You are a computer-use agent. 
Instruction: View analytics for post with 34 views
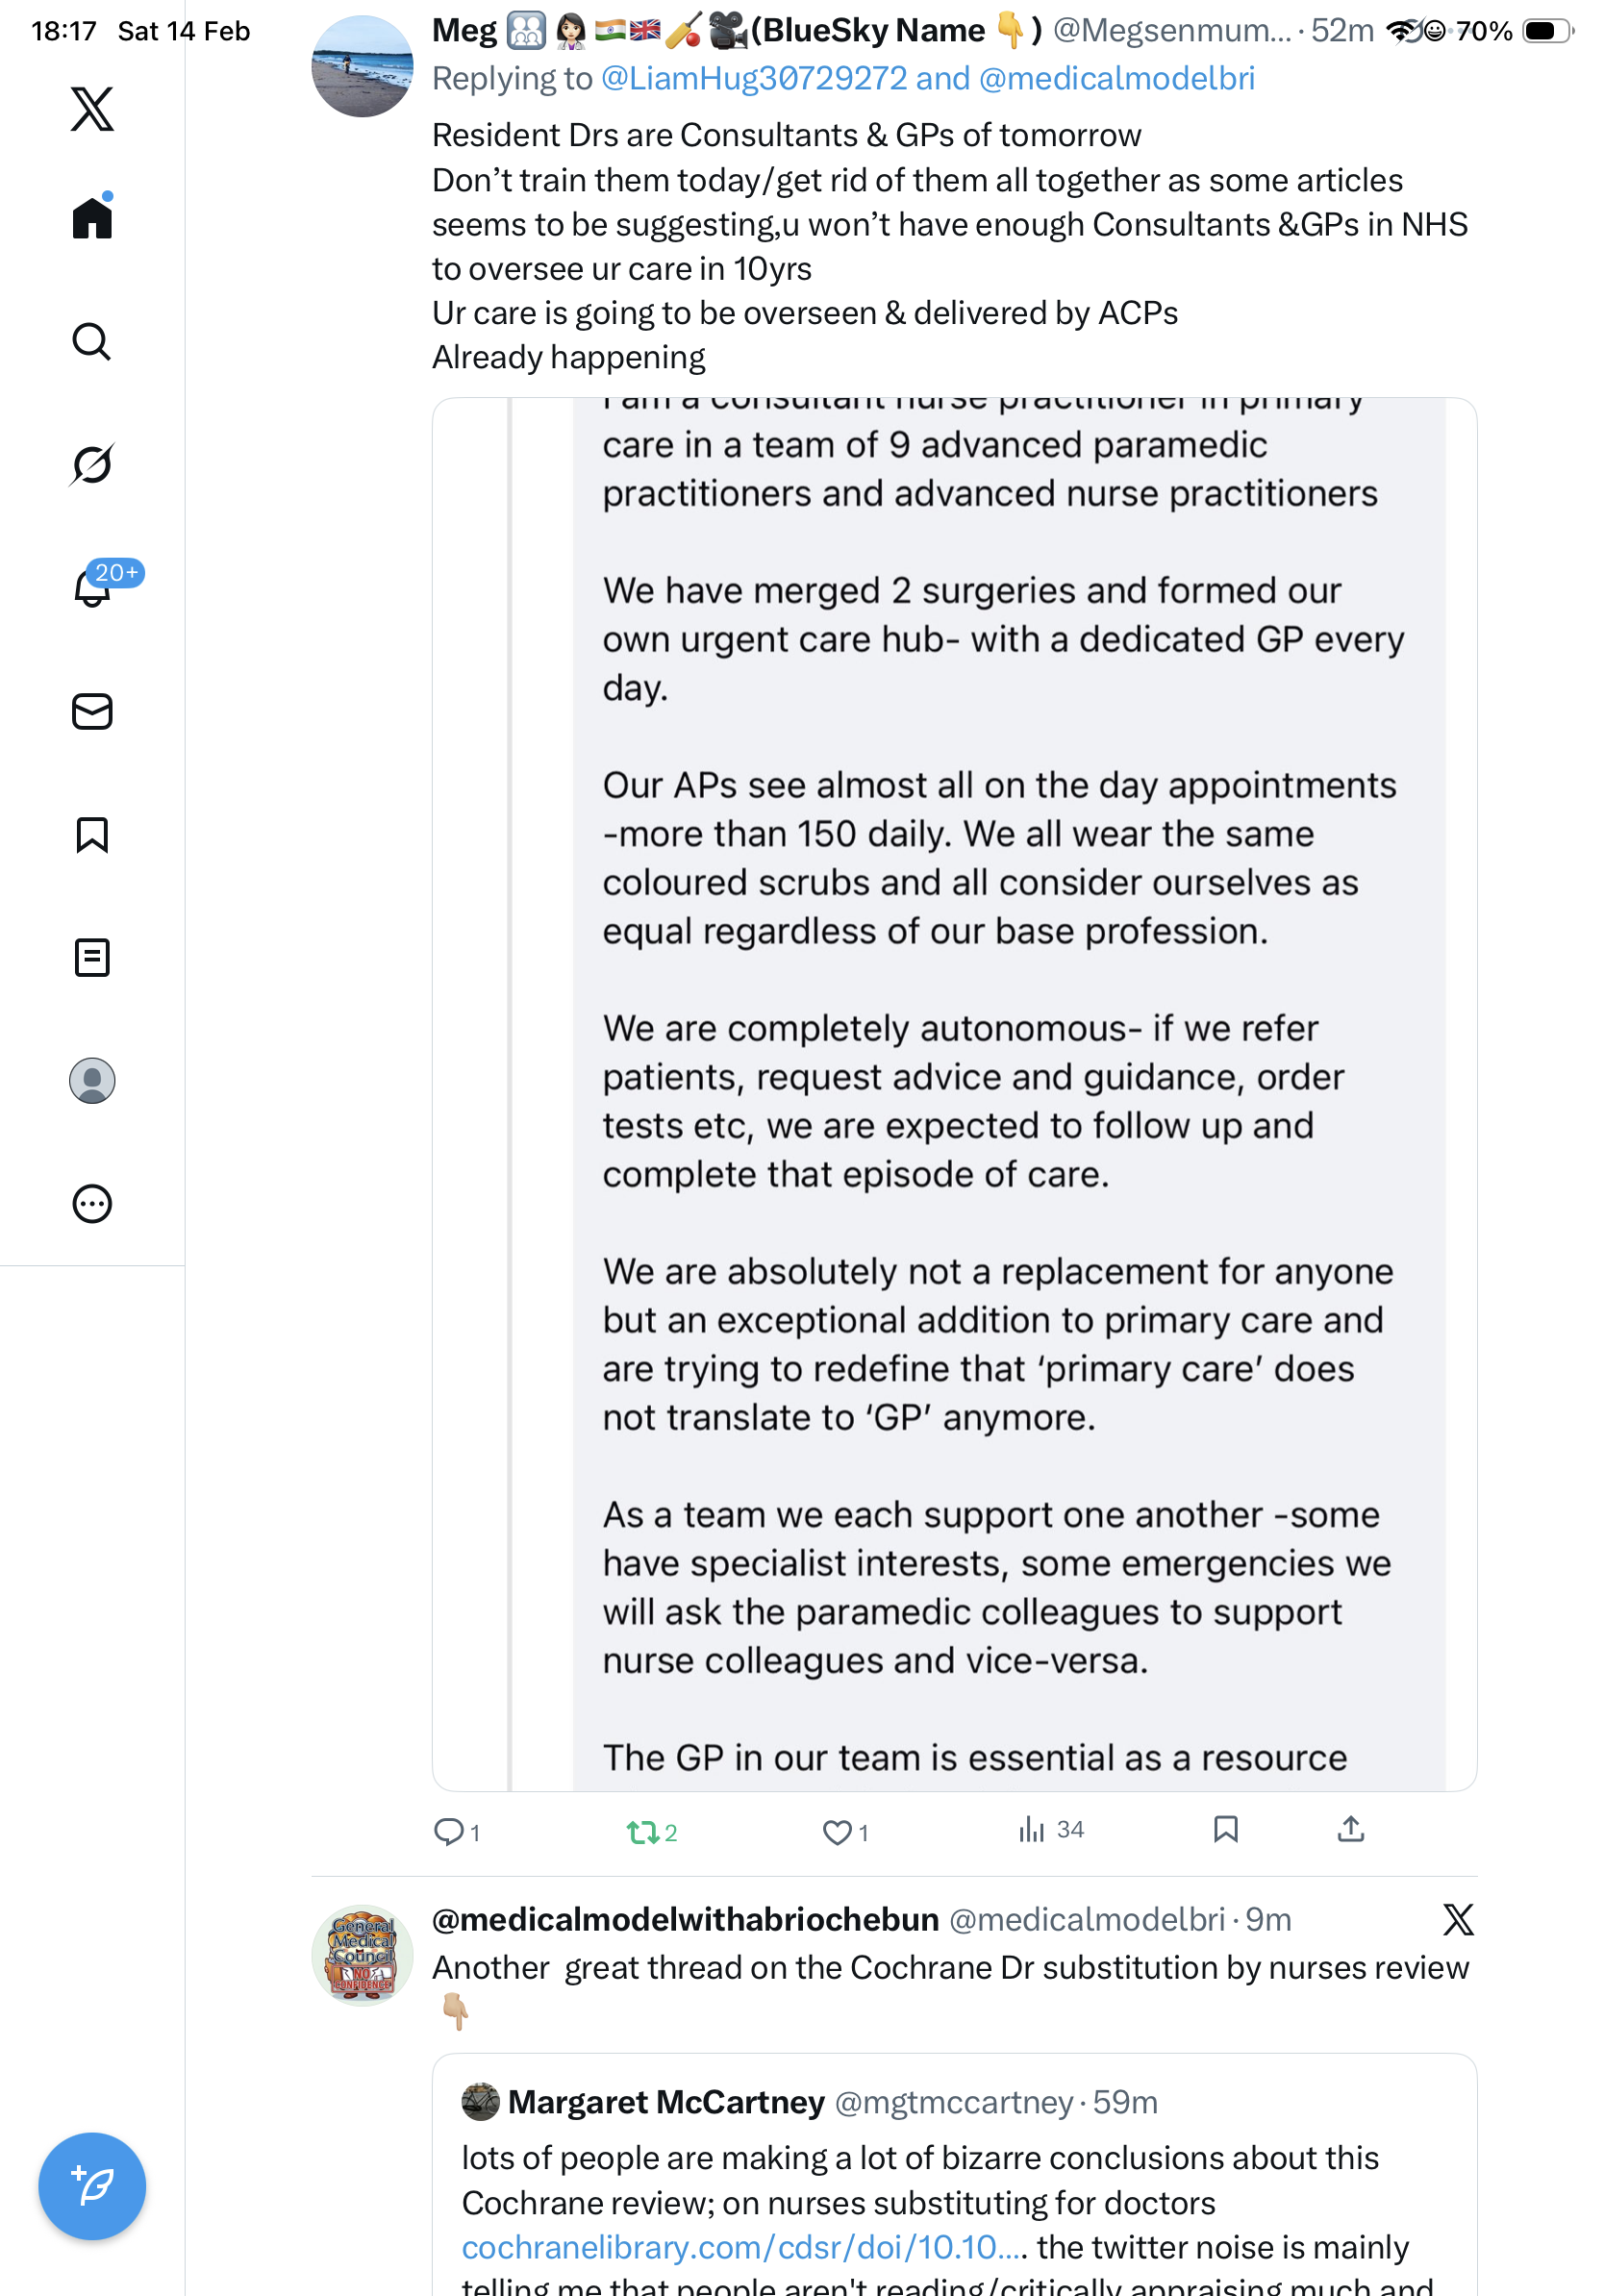[x=1032, y=1830]
